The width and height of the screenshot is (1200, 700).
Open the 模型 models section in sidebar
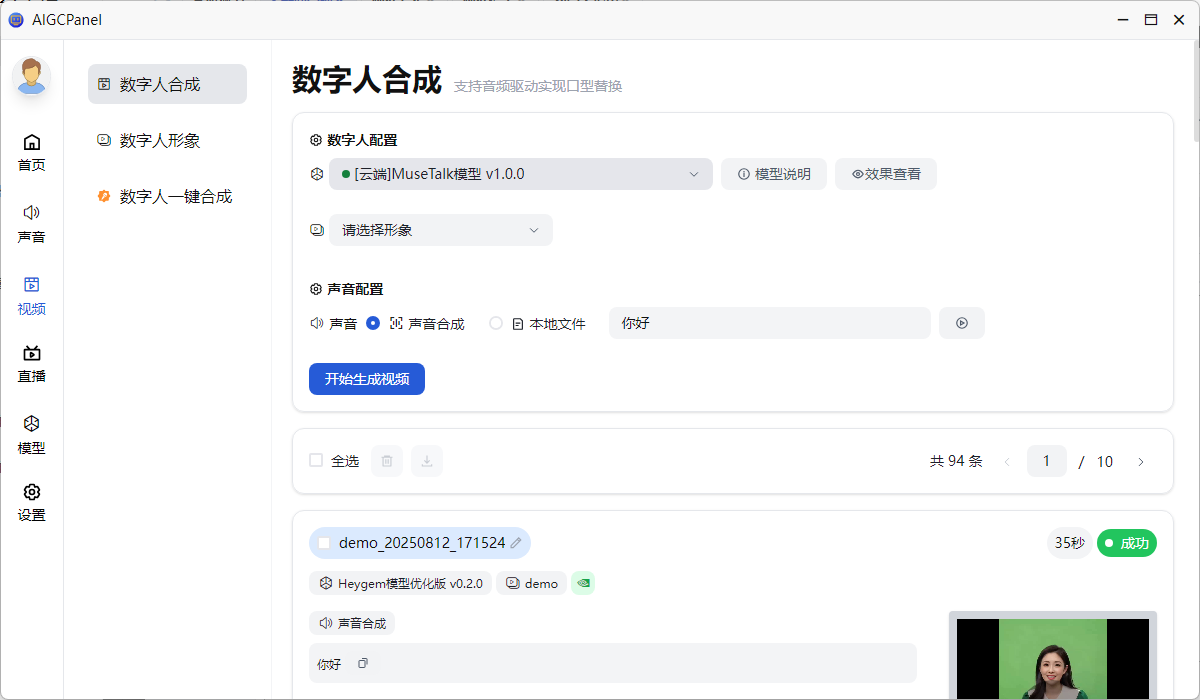(x=31, y=435)
